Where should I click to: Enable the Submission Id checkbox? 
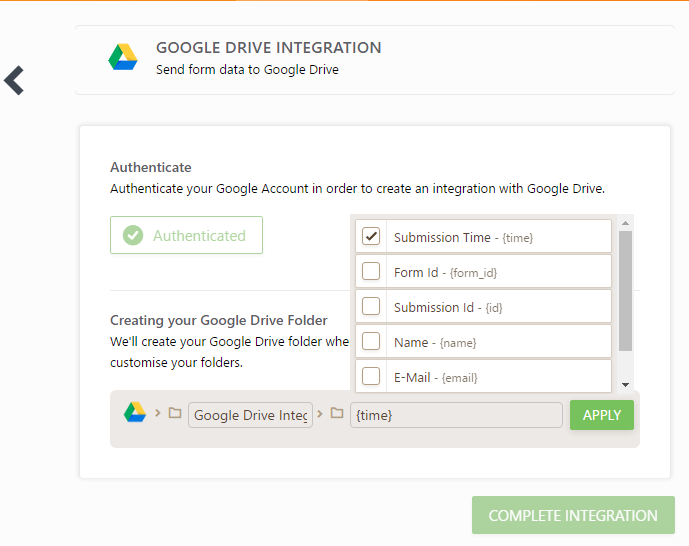[x=371, y=306]
